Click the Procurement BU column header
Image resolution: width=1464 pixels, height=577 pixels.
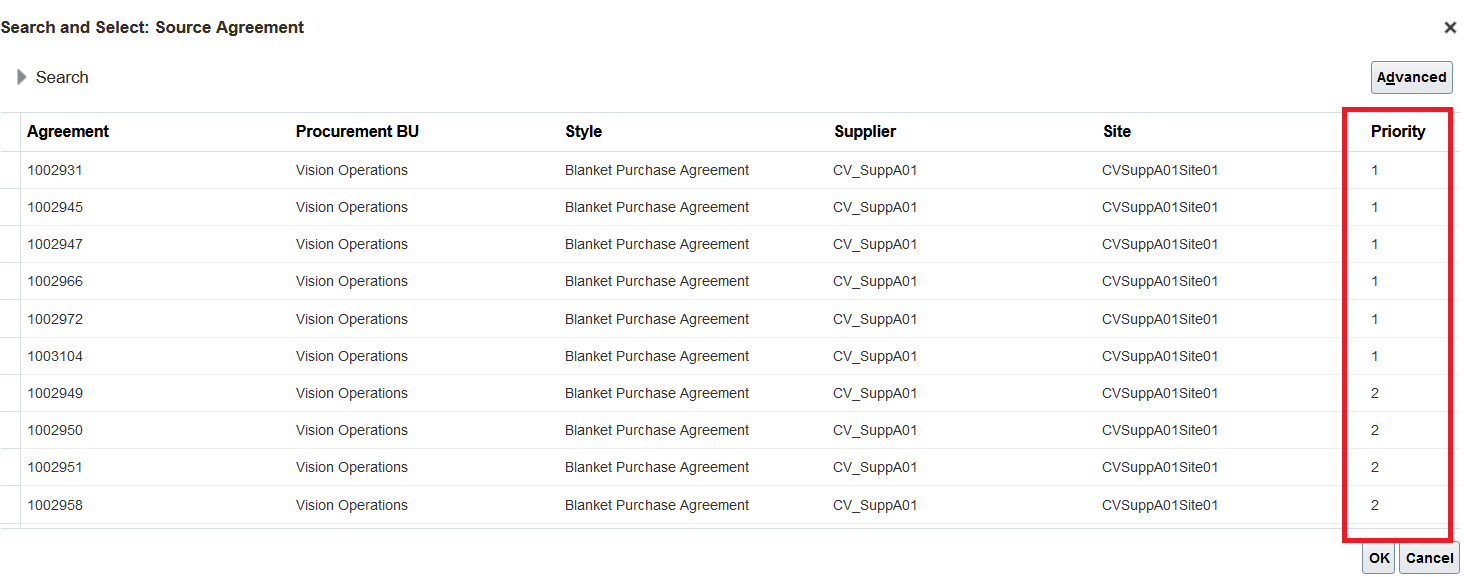[x=357, y=131]
